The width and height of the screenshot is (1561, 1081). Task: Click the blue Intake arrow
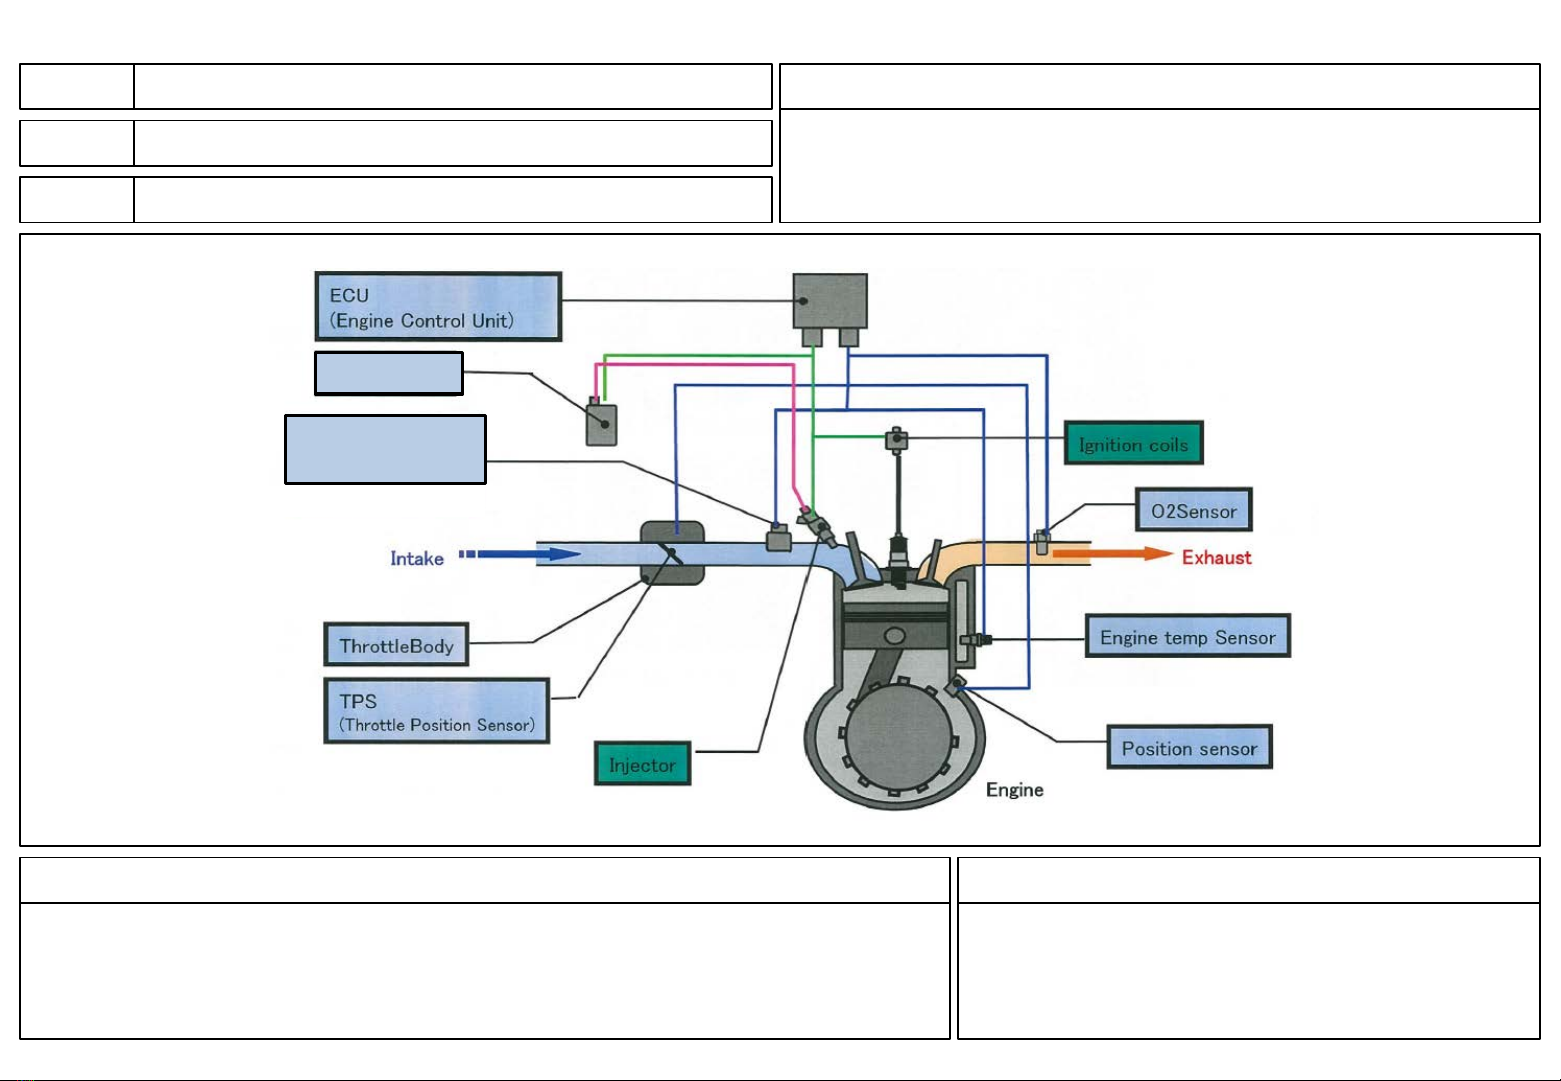(520, 554)
